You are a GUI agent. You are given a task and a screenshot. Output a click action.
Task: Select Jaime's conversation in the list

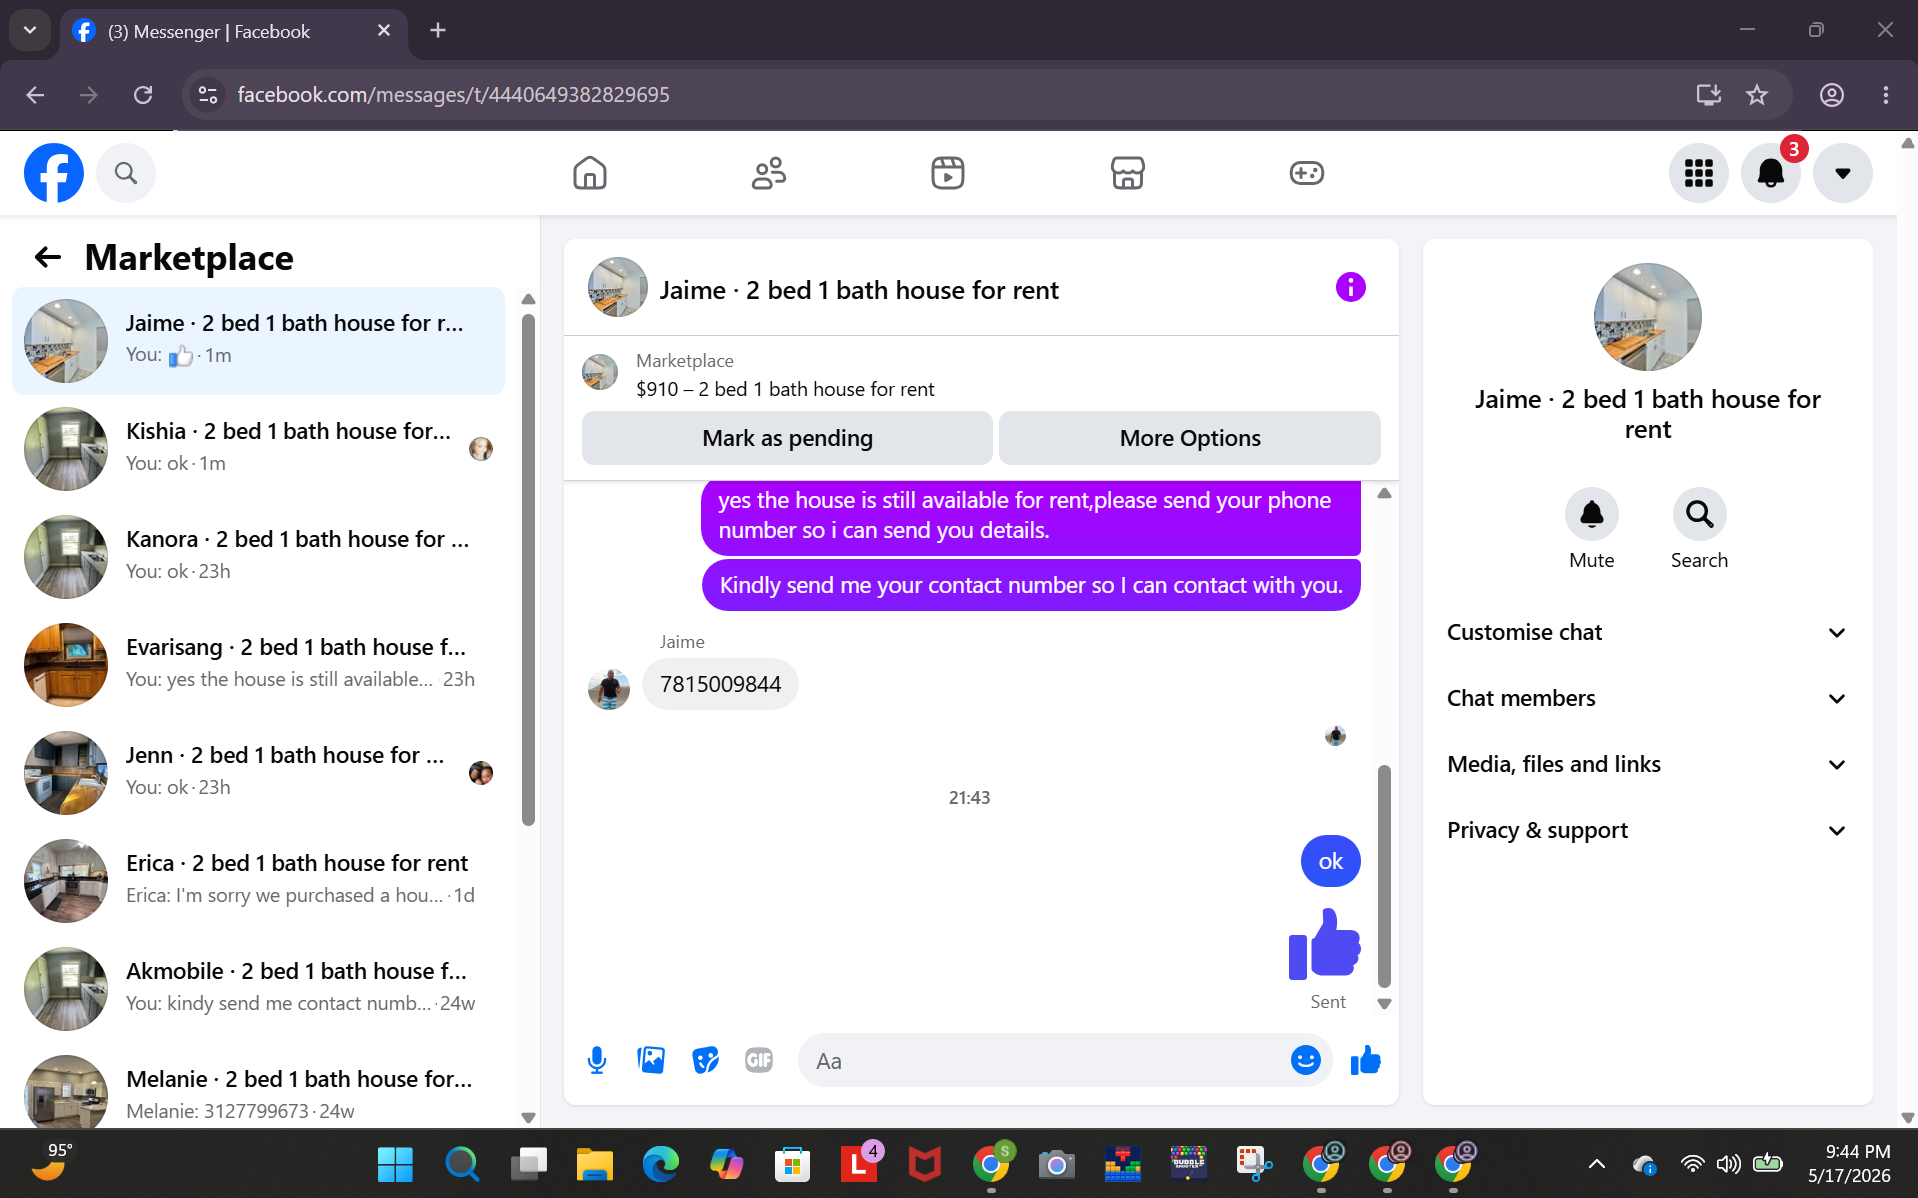coord(258,341)
